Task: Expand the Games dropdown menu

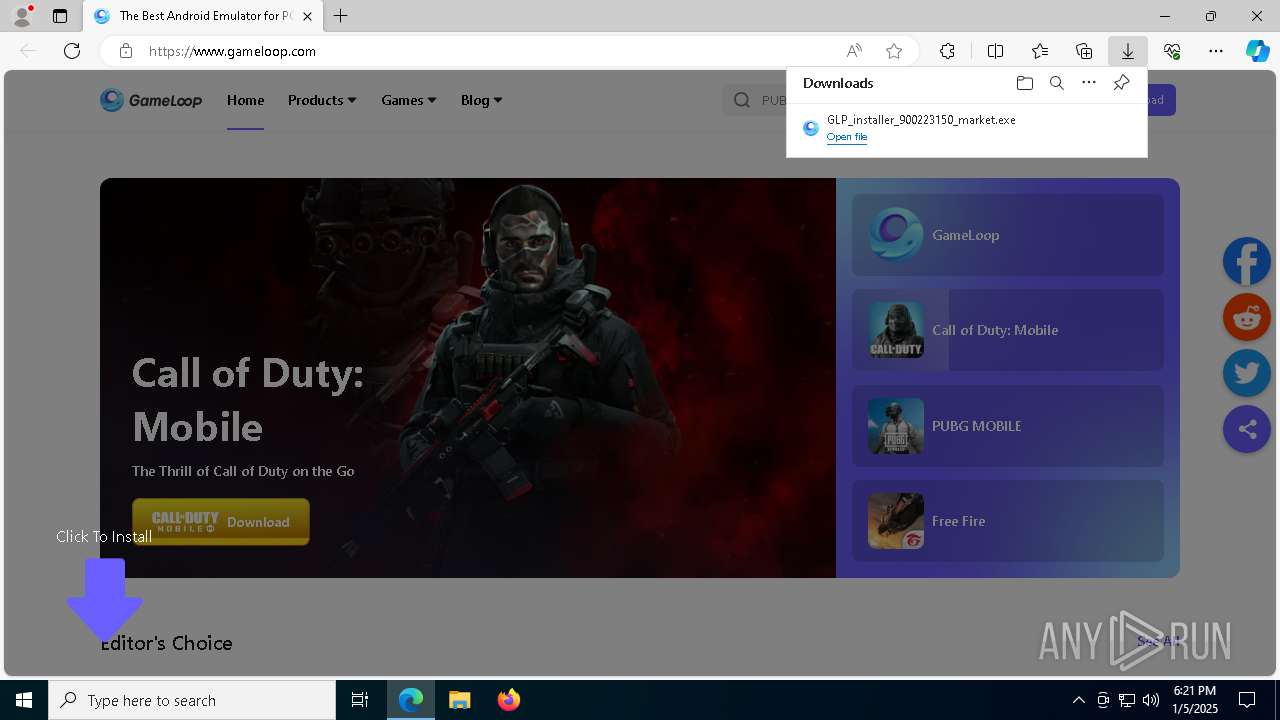Action: pyautogui.click(x=408, y=100)
